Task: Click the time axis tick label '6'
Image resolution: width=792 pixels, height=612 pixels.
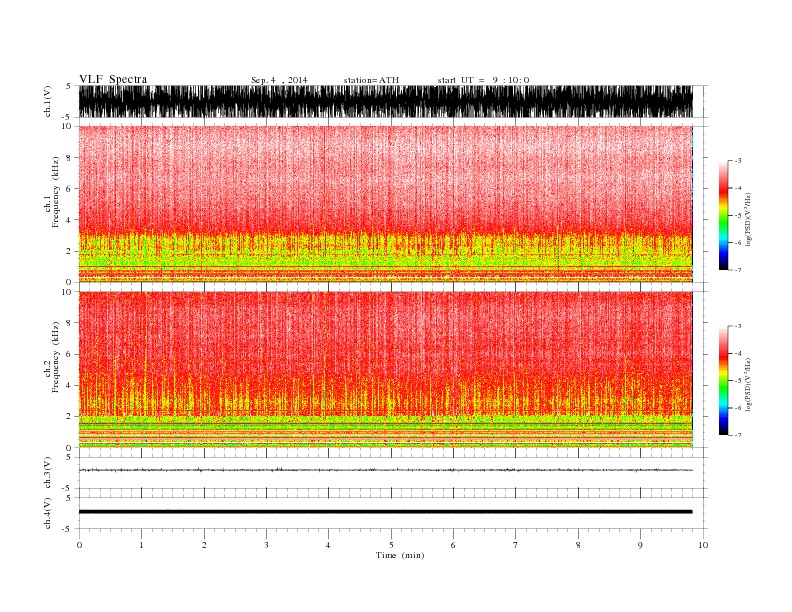Action: tap(453, 545)
